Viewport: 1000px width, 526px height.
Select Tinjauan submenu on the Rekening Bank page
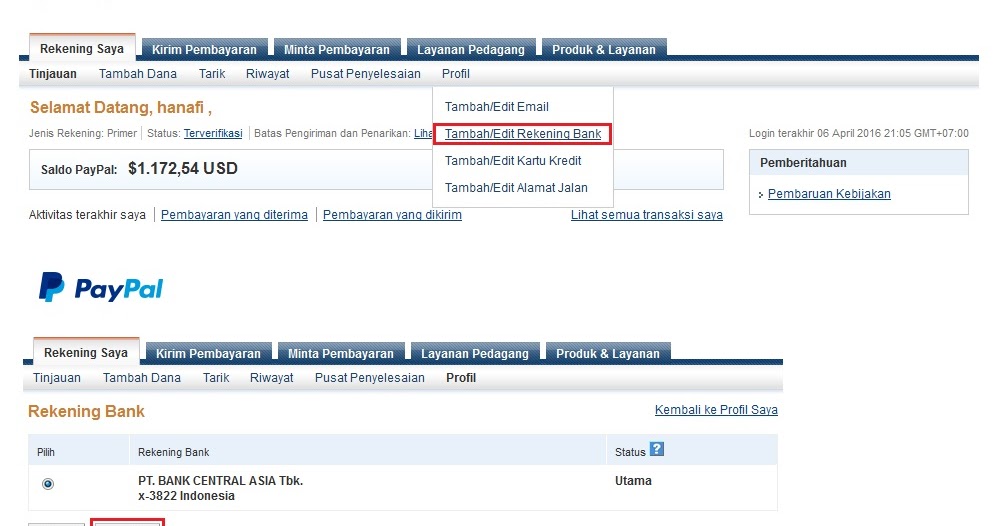coord(57,378)
